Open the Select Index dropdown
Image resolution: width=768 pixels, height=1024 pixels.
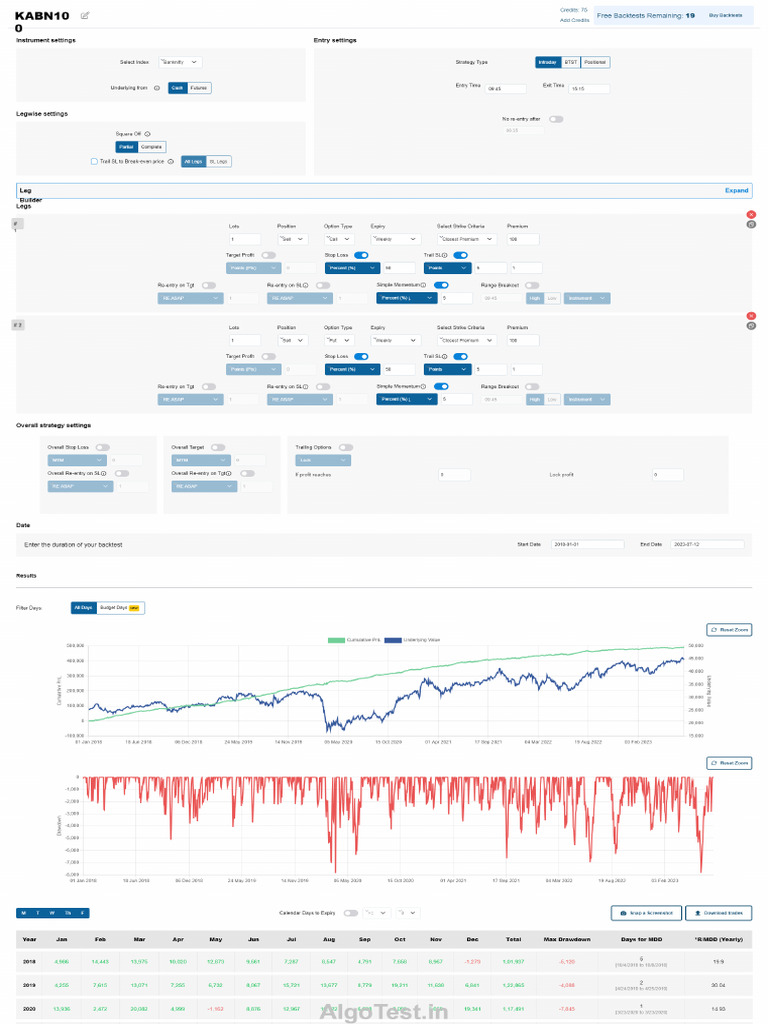tap(180, 62)
